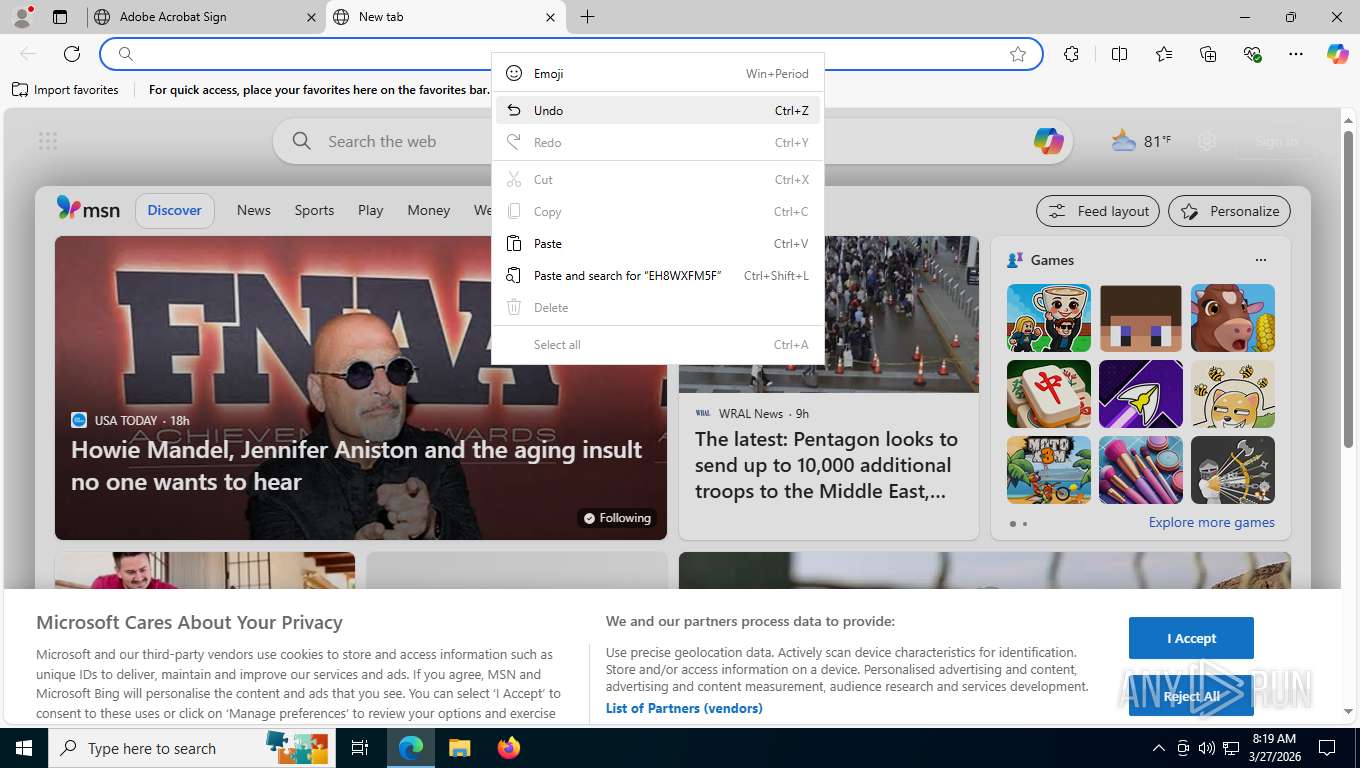
Task: Open the Collections icon in toolbar
Action: click(1208, 54)
